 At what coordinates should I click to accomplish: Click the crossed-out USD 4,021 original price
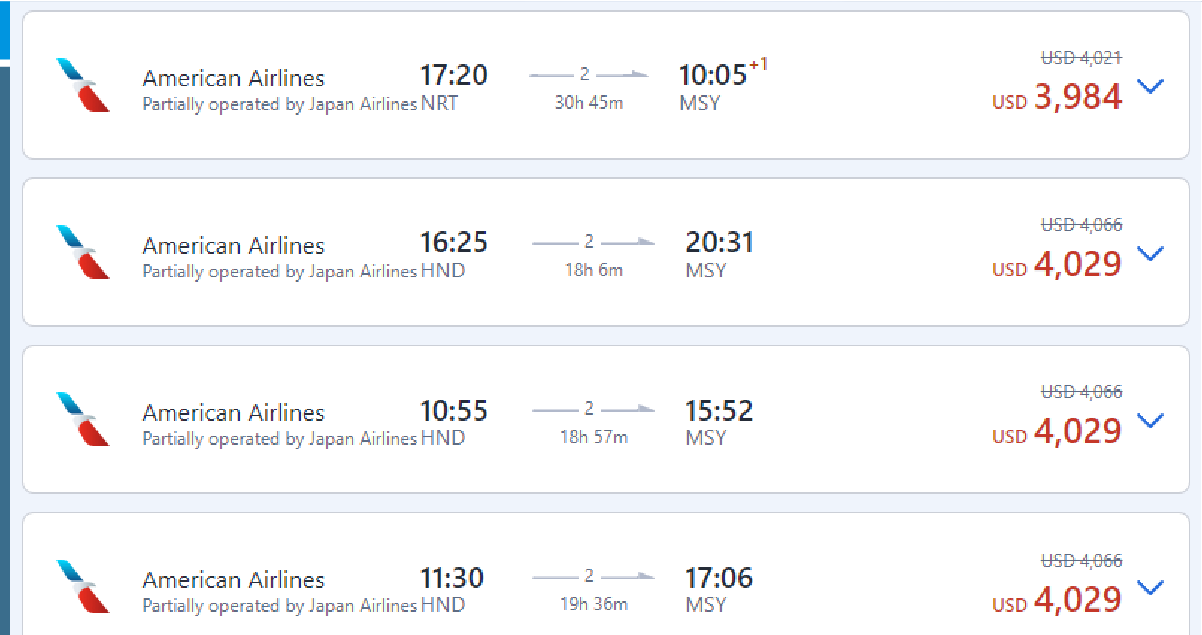pos(1081,58)
